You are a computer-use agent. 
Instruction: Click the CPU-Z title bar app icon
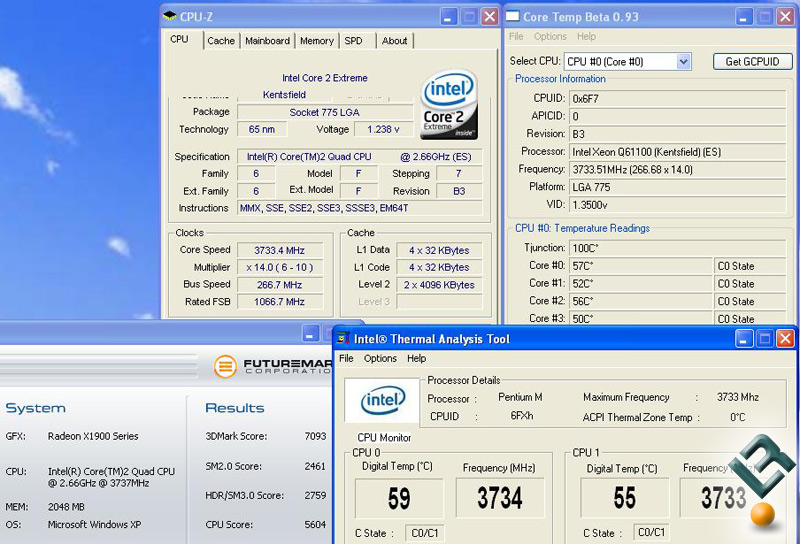[x=170, y=16]
